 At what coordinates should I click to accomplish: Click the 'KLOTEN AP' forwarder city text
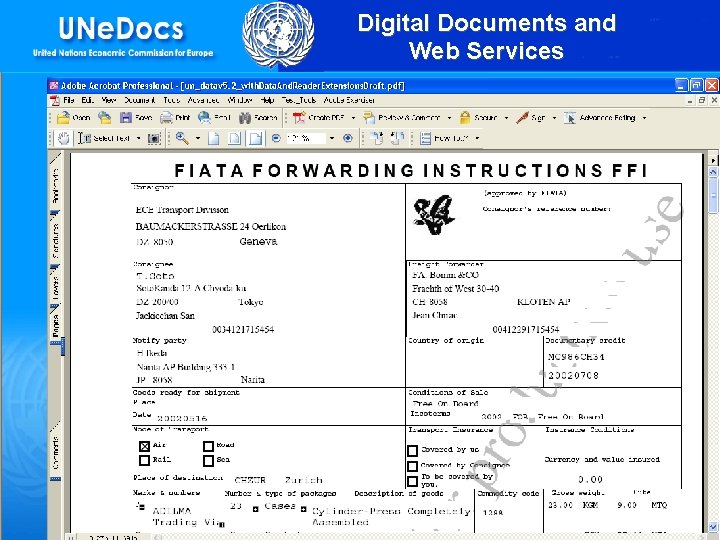point(544,302)
